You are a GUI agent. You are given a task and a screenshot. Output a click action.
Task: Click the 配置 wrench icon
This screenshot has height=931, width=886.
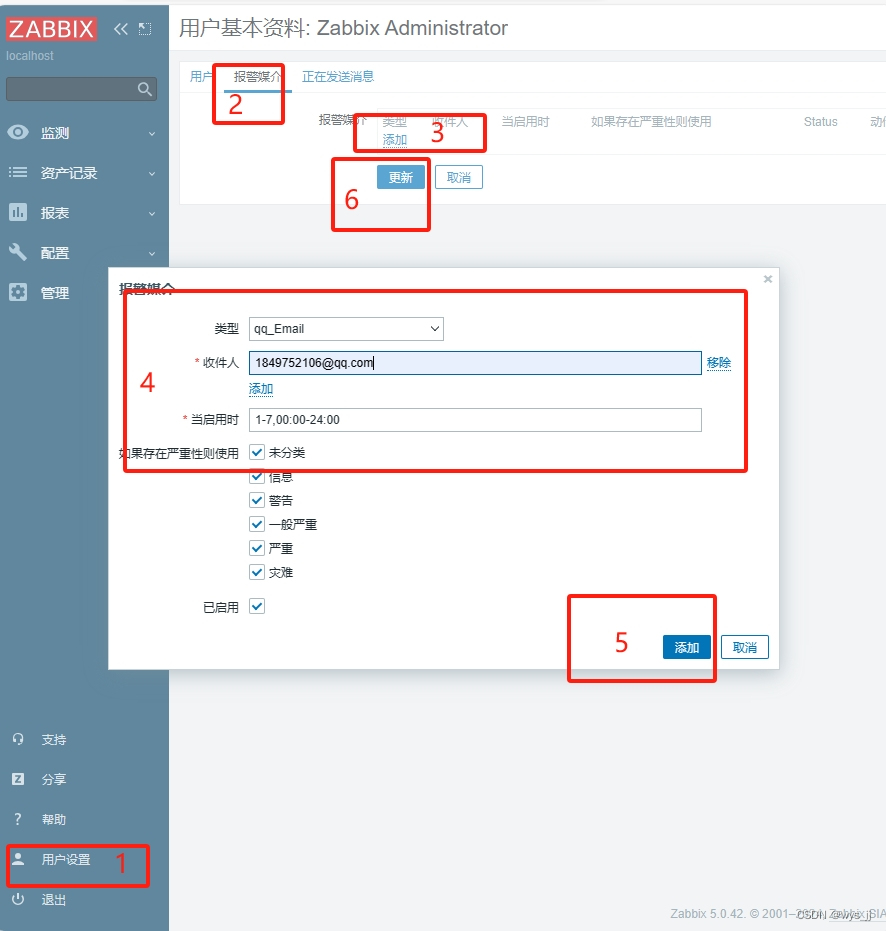point(18,252)
